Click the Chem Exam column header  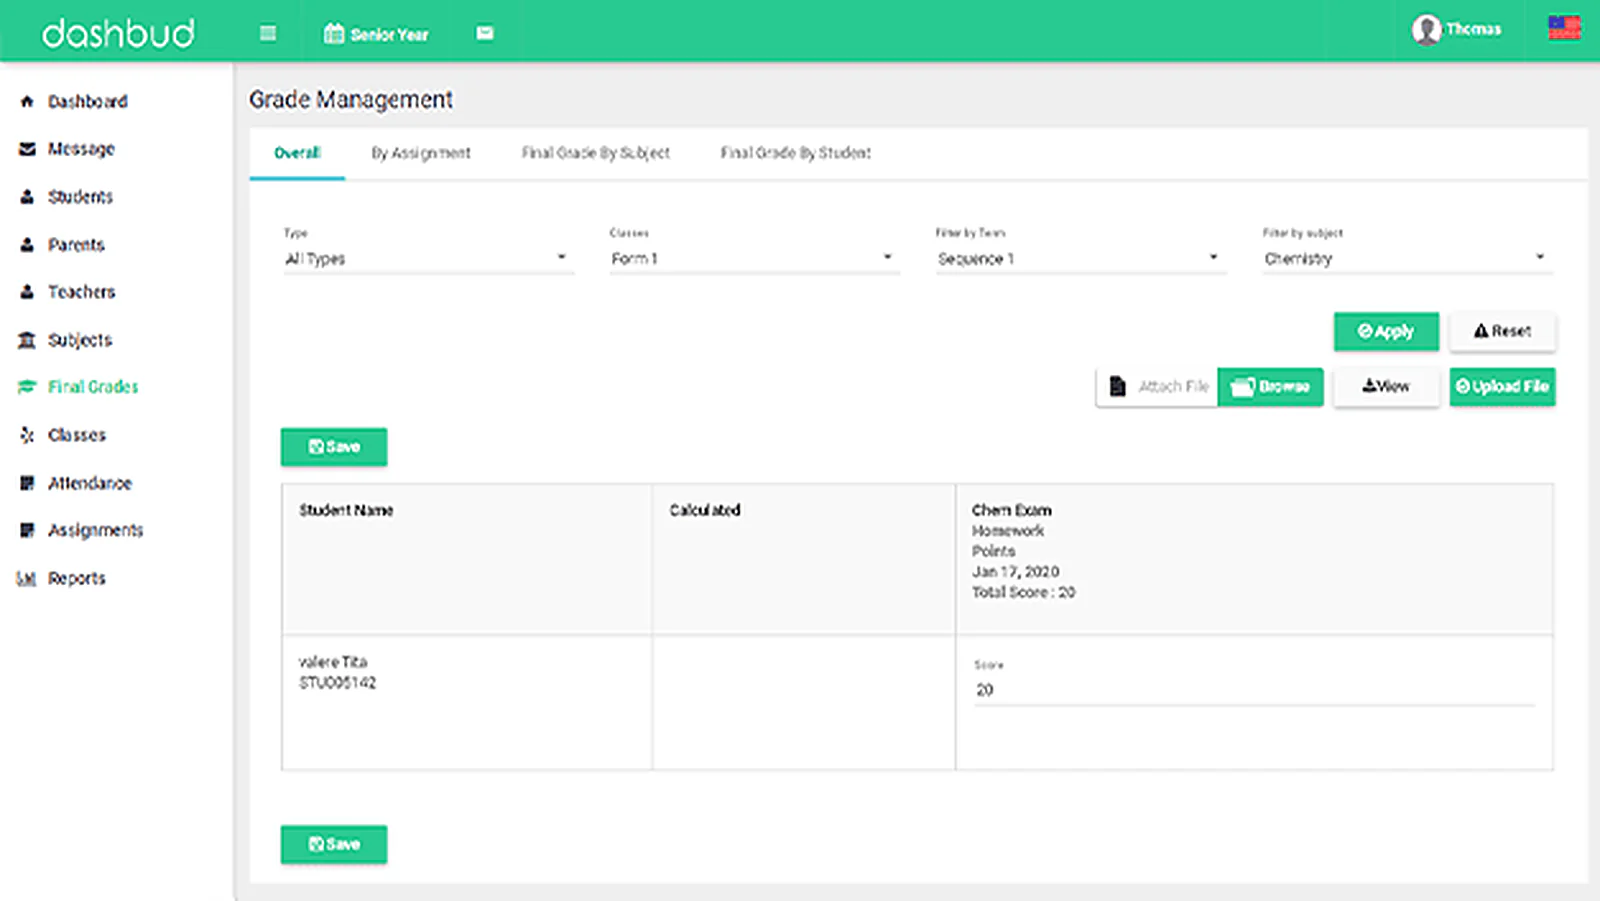(x=1011, y=510)
